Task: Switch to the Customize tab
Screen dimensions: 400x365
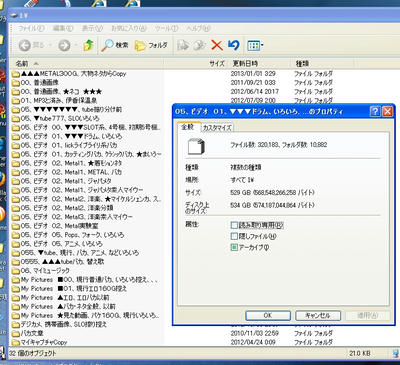Action: tap(217, 127)
